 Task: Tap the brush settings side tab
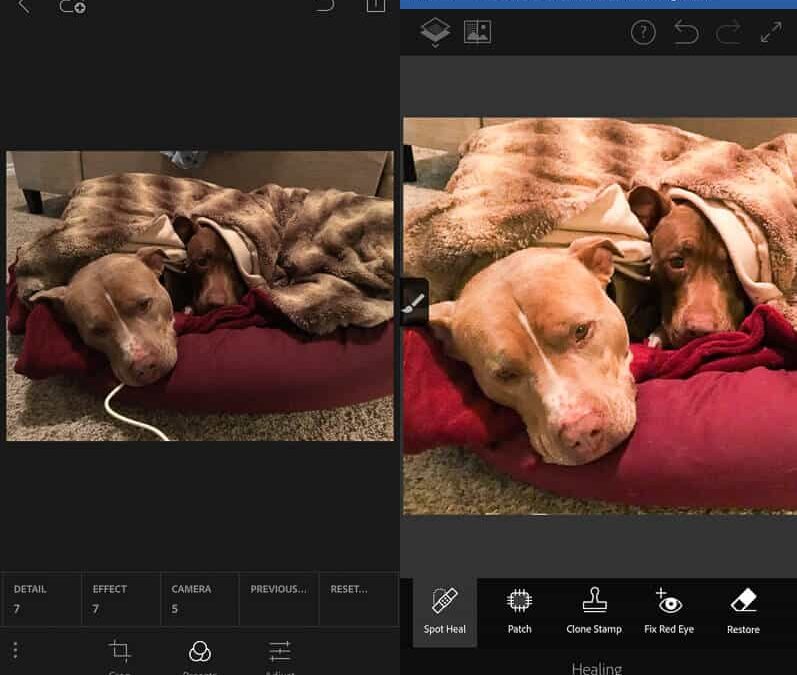click(x=414, y=302)
